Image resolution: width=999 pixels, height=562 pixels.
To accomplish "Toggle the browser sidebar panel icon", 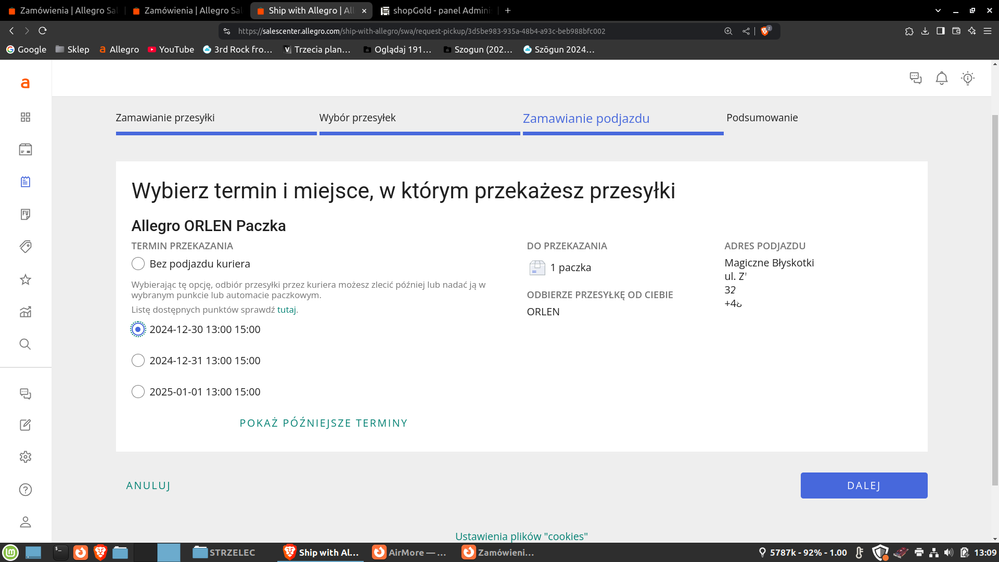I will coord(940,31).
